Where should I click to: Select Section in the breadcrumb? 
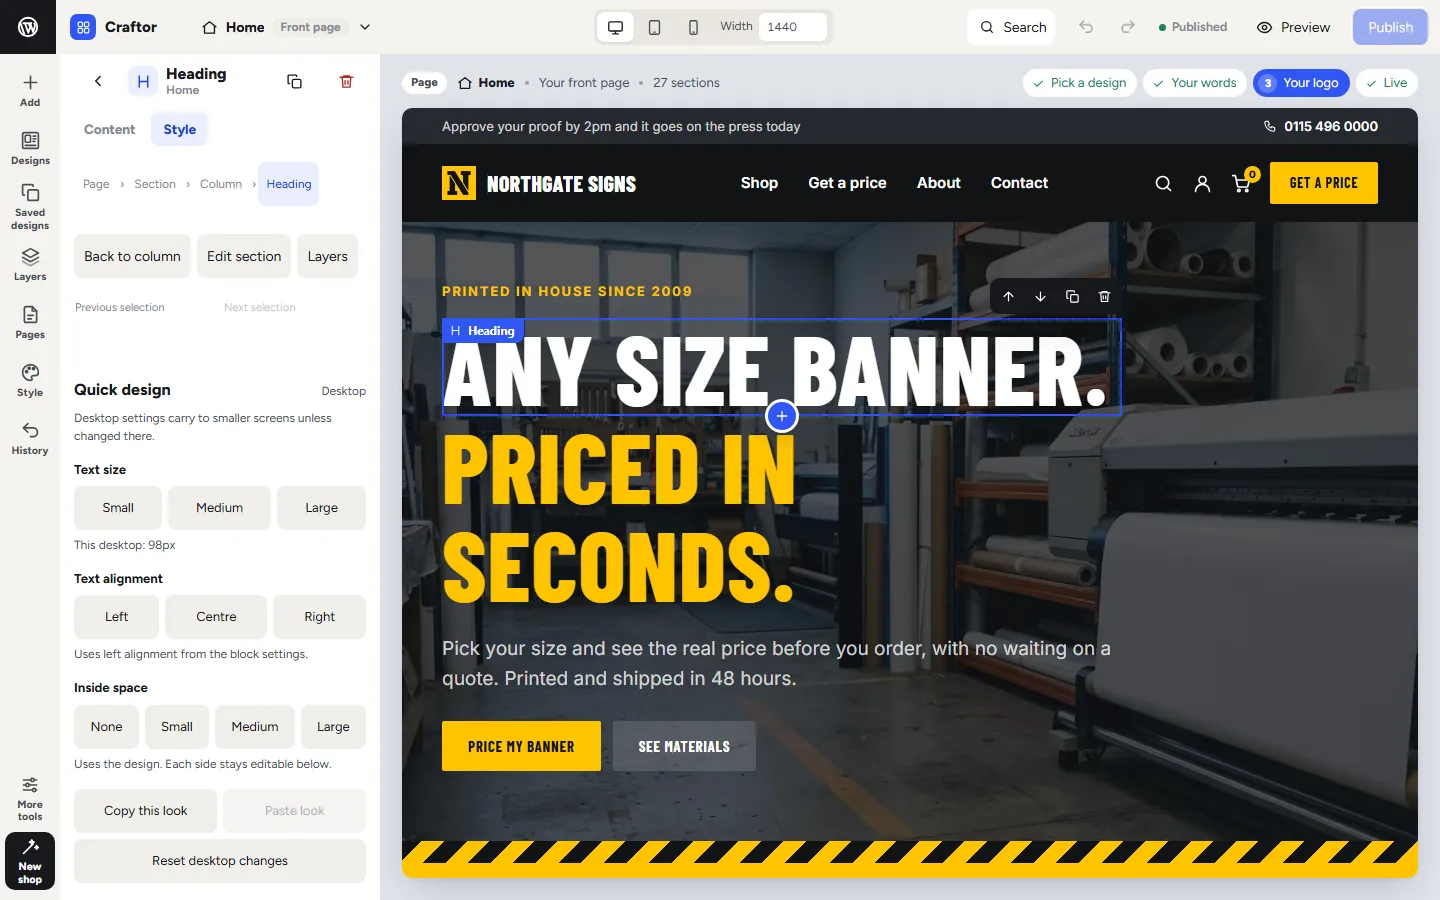(x=155, y=184)
